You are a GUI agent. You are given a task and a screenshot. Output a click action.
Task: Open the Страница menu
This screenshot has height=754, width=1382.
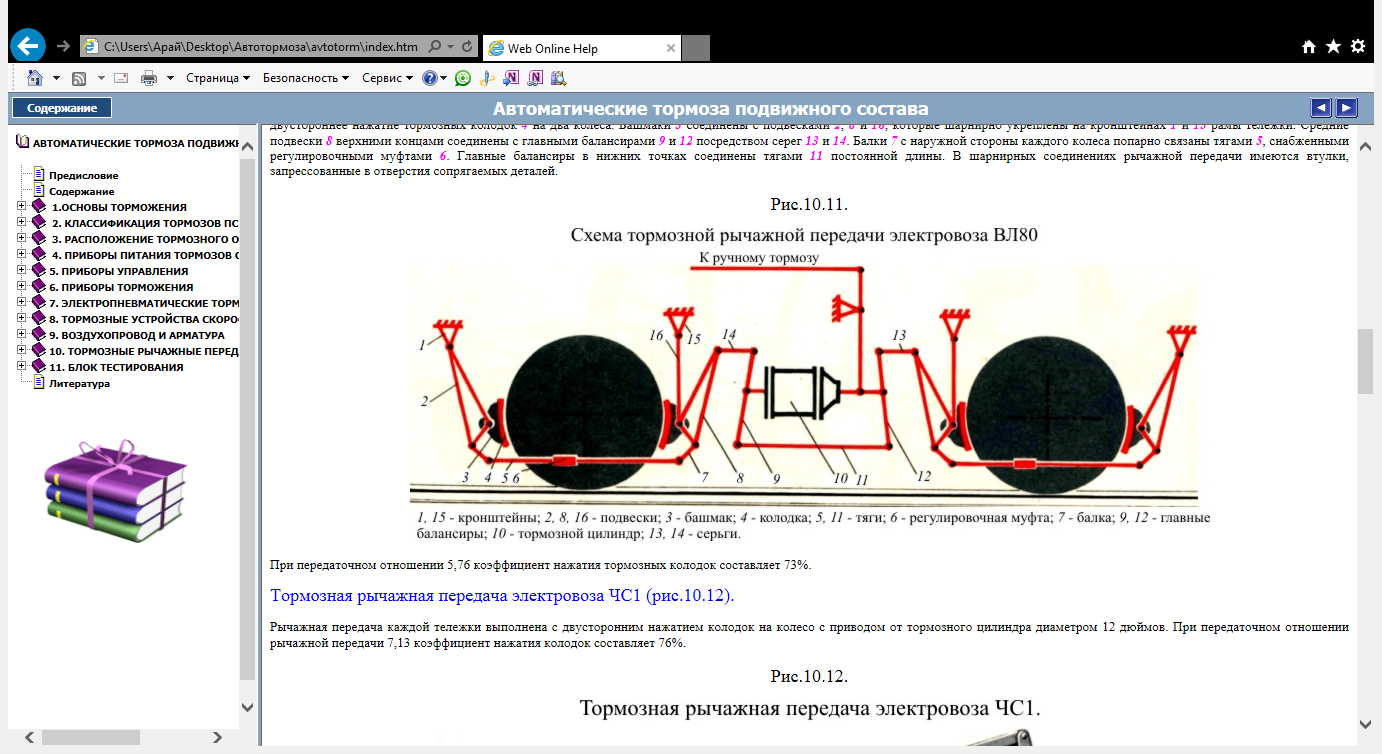(x=217, y=78)
